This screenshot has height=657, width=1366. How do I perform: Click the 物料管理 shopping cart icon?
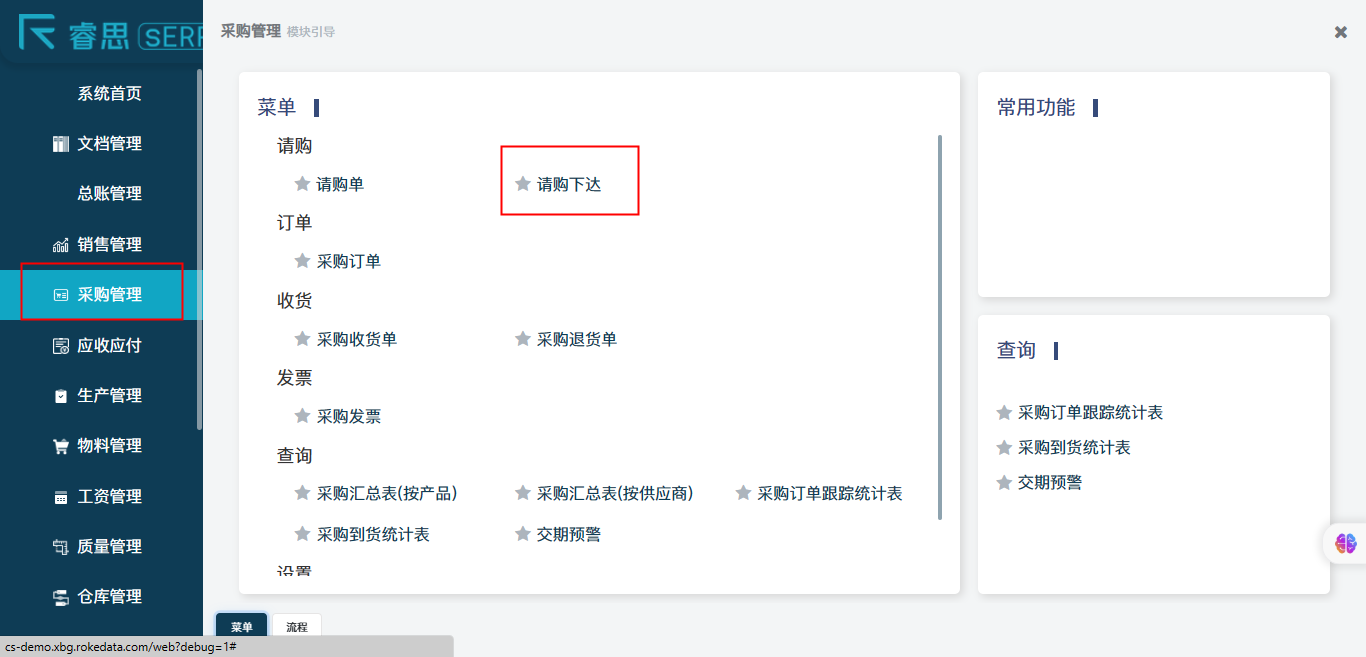(x=60, y=446)
